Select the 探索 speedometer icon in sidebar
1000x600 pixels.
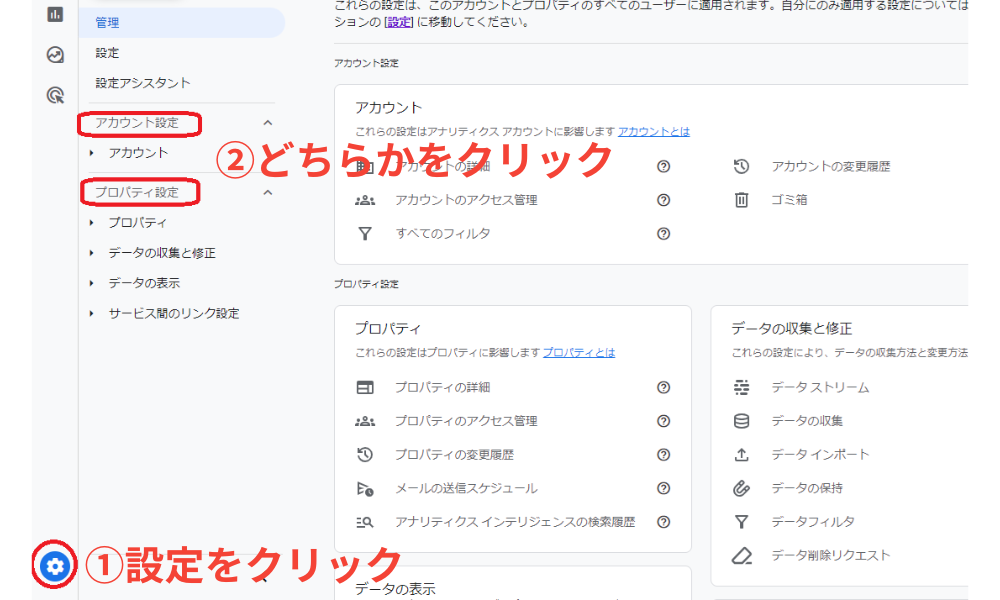click(55, 52)
